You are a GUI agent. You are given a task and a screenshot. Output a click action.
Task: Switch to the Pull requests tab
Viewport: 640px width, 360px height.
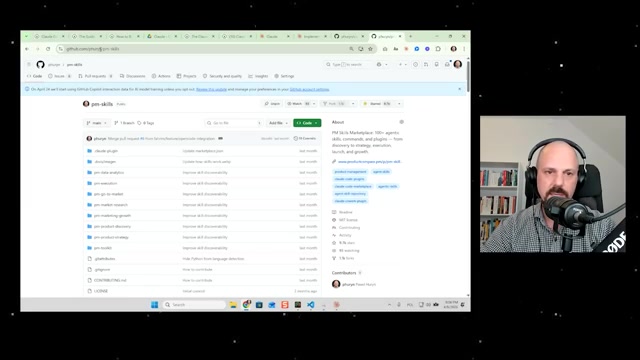[96, 76]
